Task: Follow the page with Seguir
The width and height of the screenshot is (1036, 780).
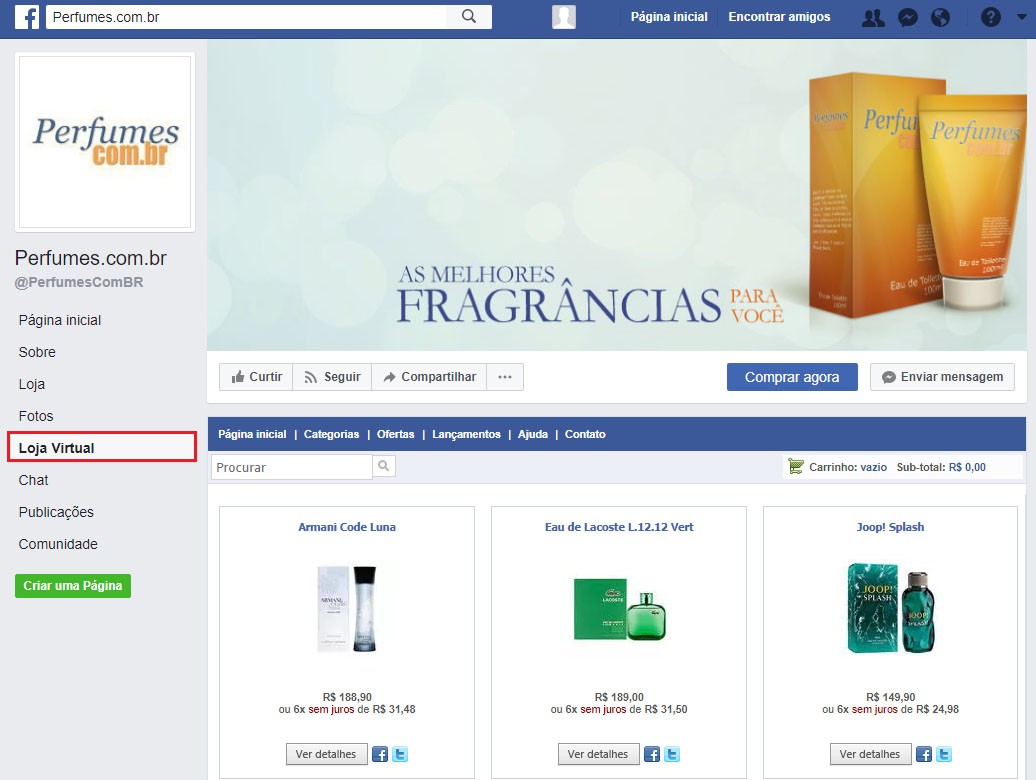Action: point(332,376)
